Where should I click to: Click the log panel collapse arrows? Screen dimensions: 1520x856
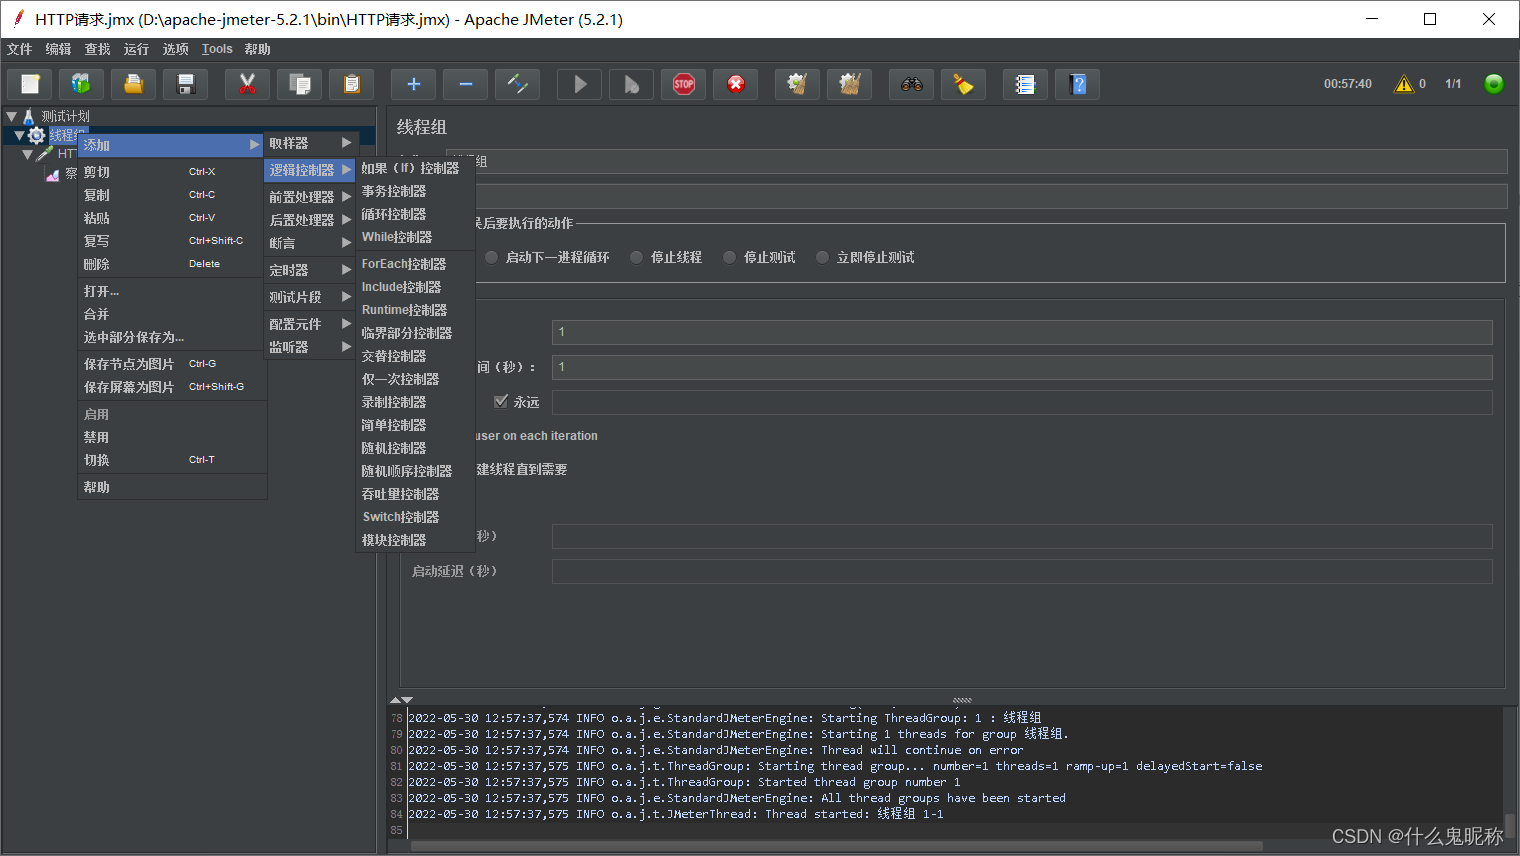point(401,700)
